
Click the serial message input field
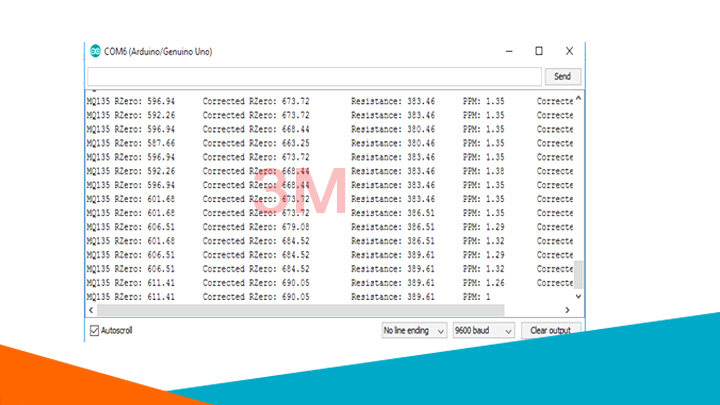(315, 76)
